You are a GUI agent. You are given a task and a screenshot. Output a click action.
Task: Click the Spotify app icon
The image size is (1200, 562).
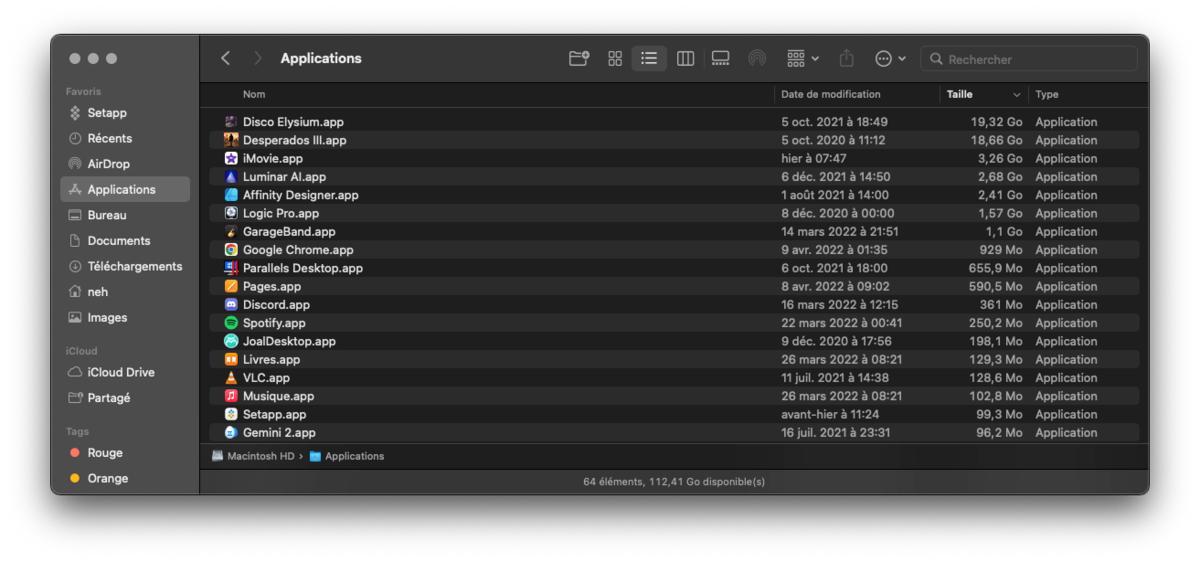tap(231, 323)
